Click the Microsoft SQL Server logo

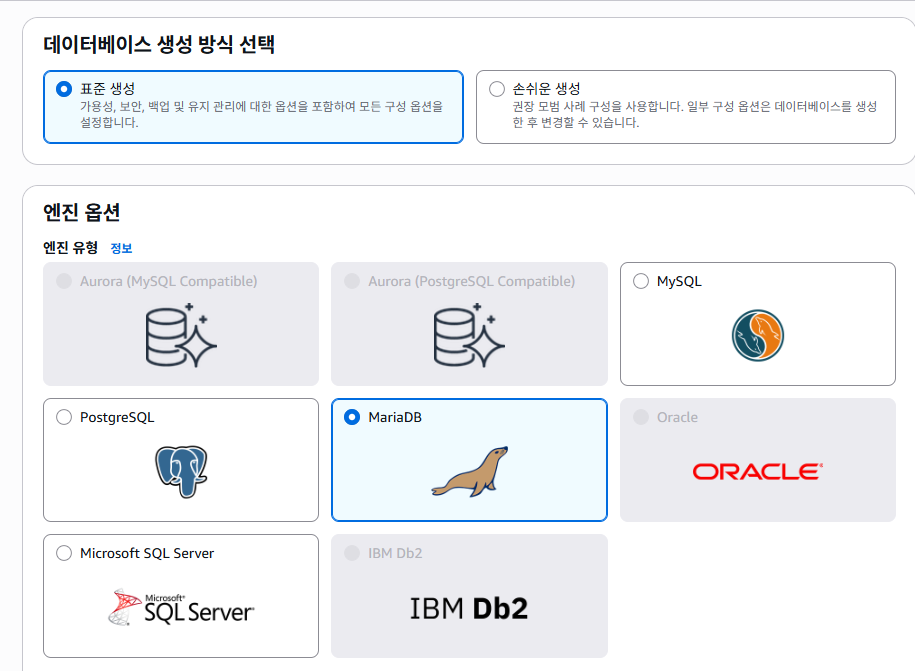click(181, 607)
